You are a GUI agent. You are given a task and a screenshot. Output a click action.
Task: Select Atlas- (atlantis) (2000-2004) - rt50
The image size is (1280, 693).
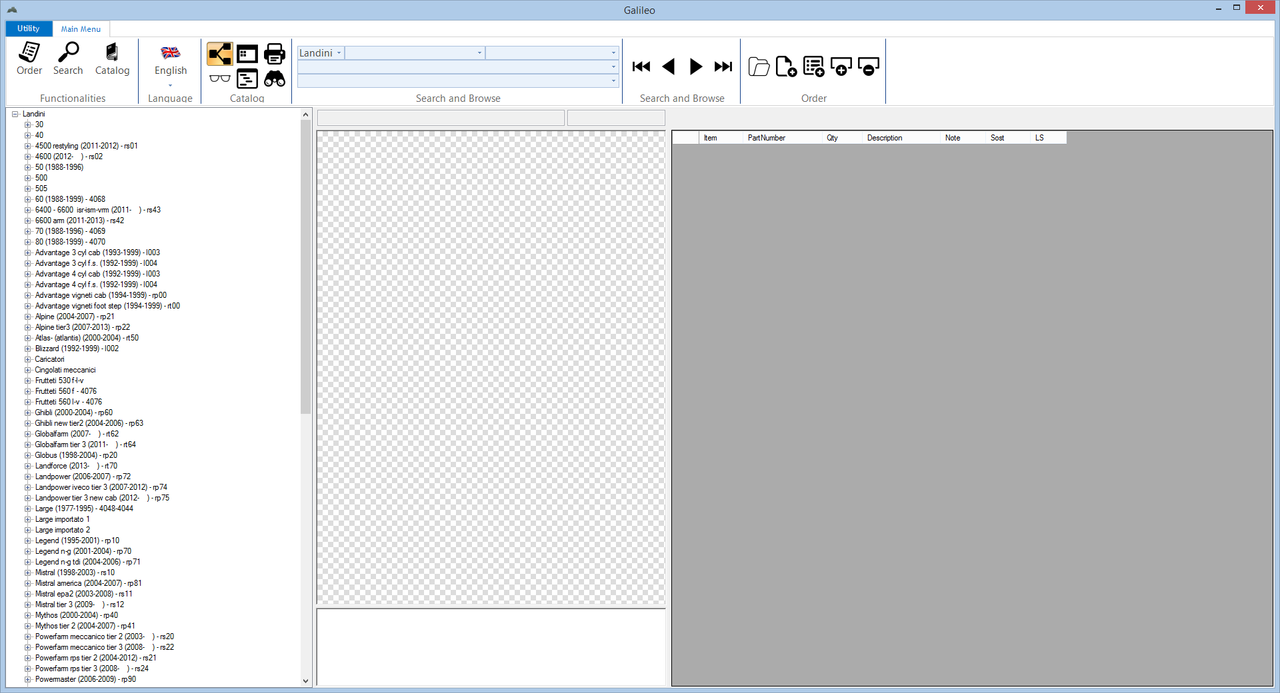point(87,338)
